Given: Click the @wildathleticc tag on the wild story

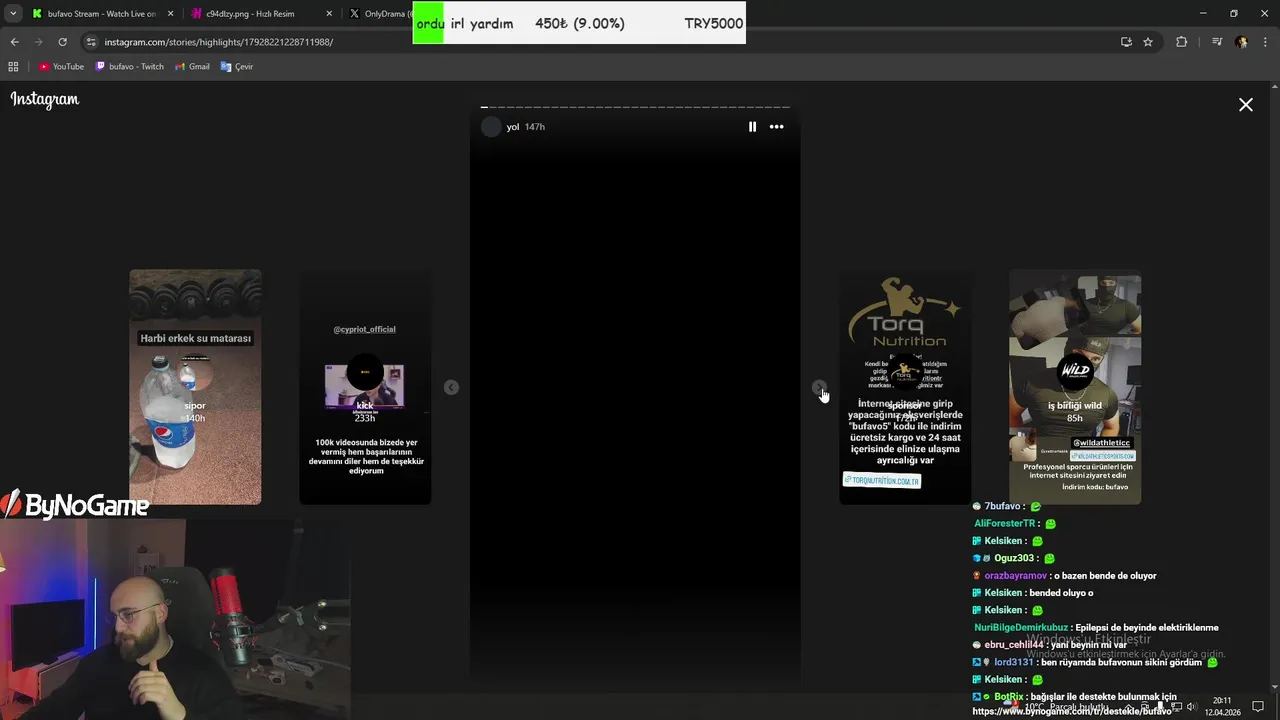Looking at the screenshot, I should click(1101, 443).
